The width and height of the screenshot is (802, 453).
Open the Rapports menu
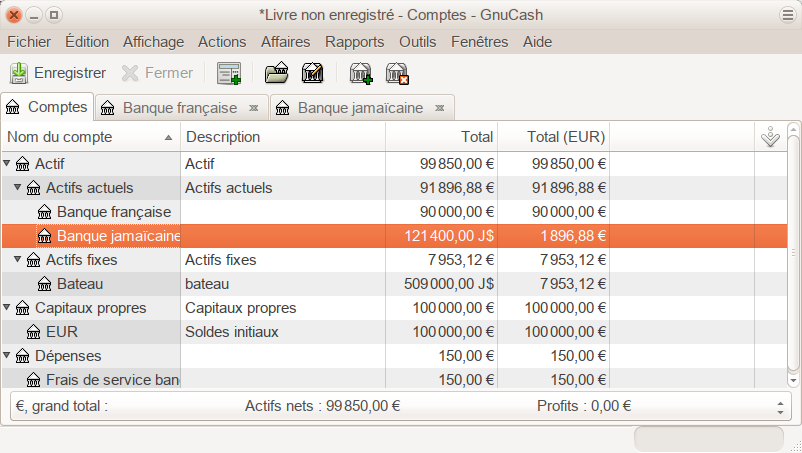click(354, 42)
